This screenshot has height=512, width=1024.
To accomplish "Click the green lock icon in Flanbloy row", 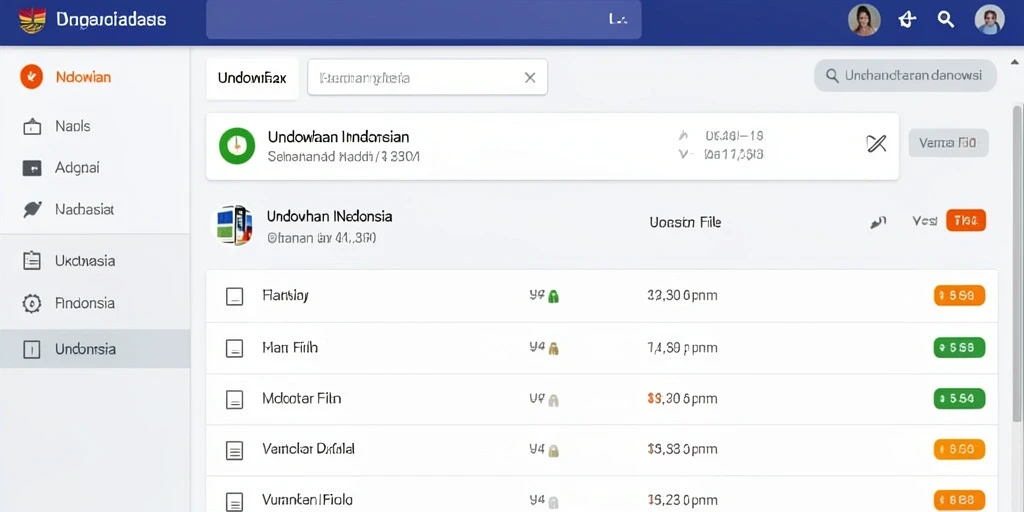I will (553, 296).
